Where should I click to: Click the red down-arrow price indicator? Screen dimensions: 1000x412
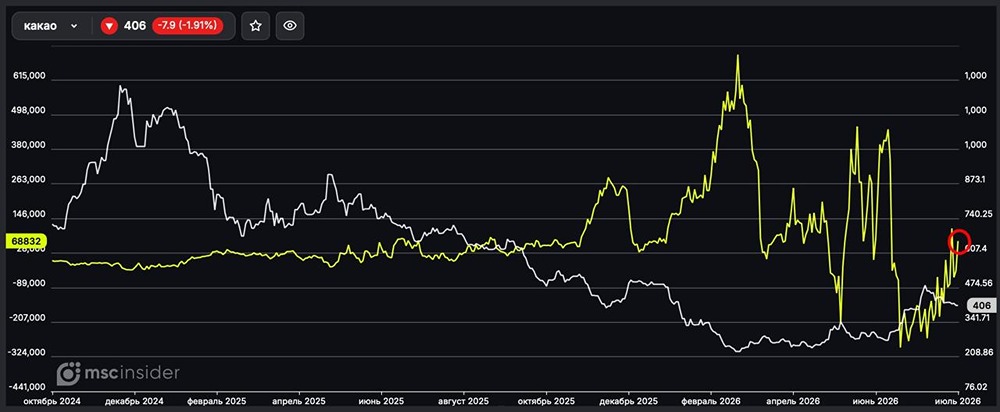[109, 26]
